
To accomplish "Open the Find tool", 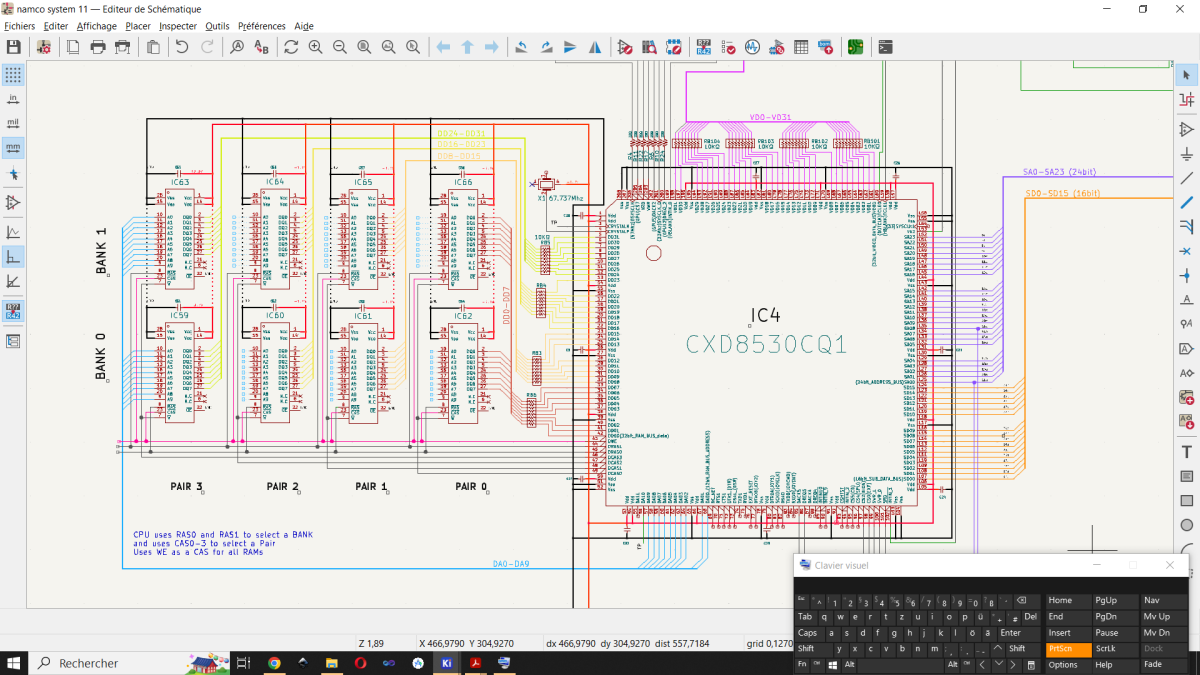I will pos(237,47).
